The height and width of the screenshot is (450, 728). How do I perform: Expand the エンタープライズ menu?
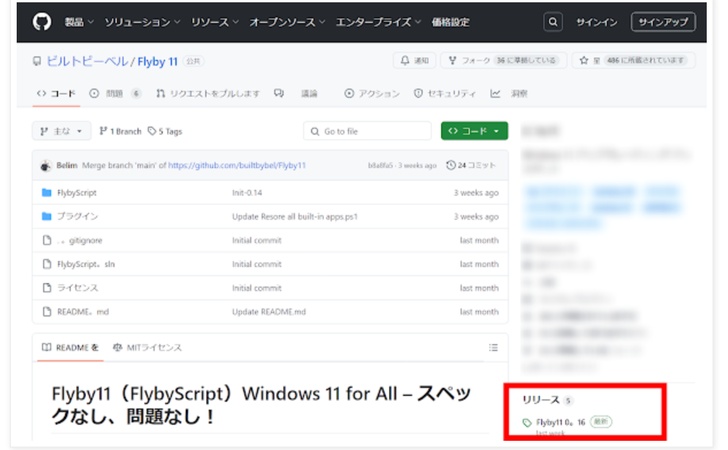(378, 22)
